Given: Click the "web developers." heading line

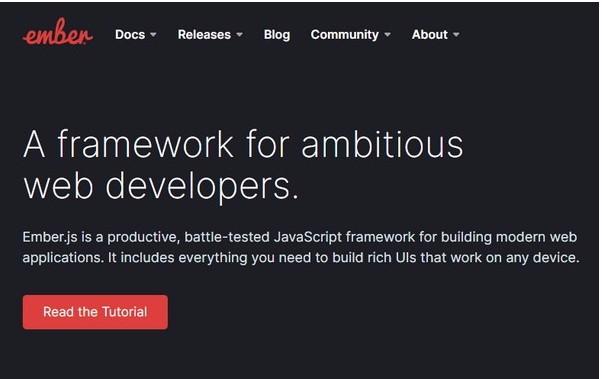Looking at the screenshot, I should [161, 187].
